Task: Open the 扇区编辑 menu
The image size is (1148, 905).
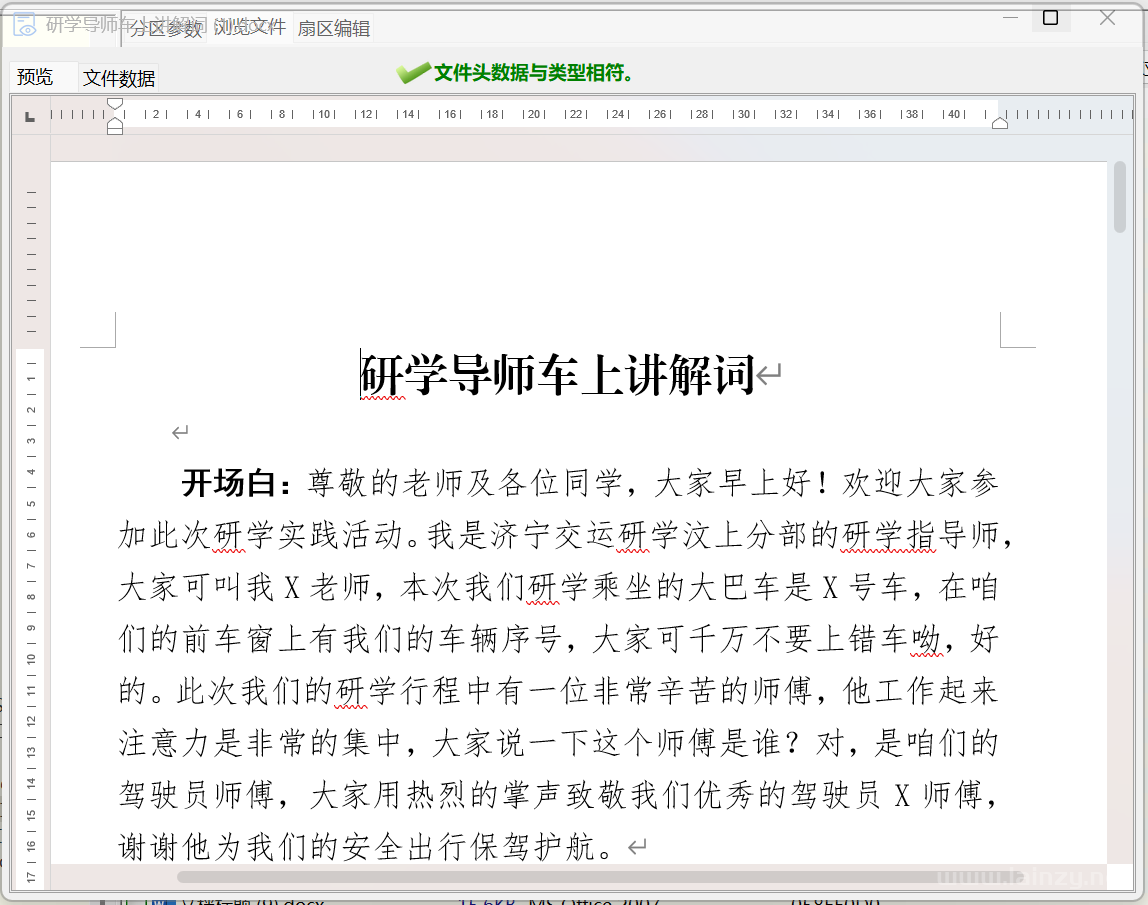Action: (335, 29)
